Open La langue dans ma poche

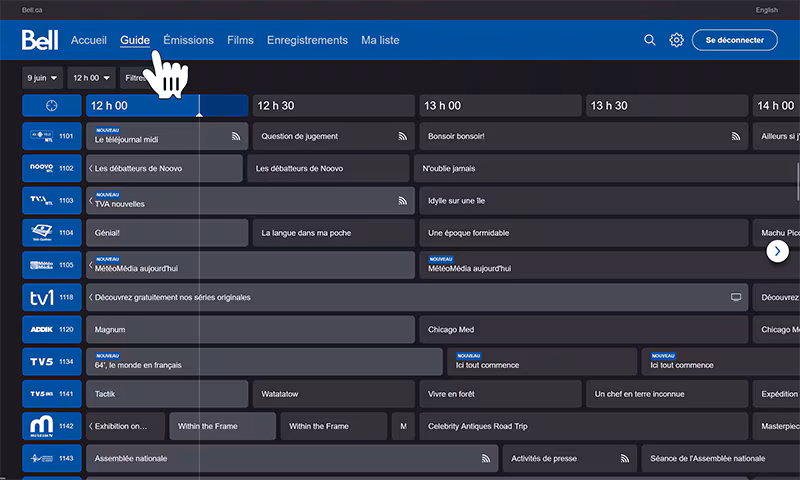(334, 233)
